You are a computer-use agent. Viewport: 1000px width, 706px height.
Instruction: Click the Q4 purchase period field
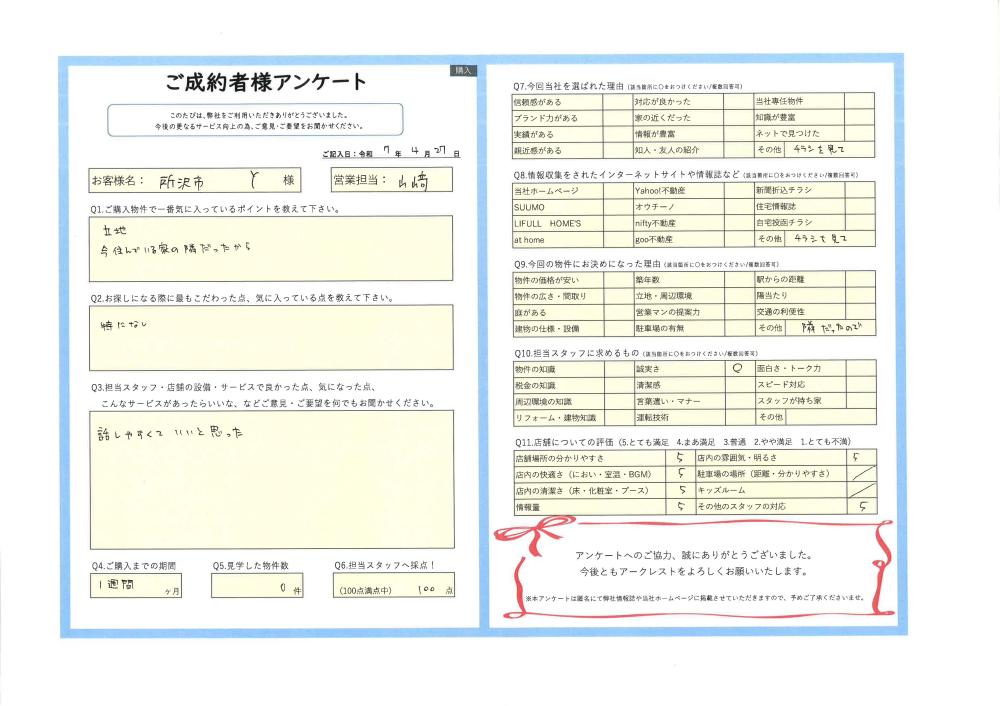click(146, 586)
